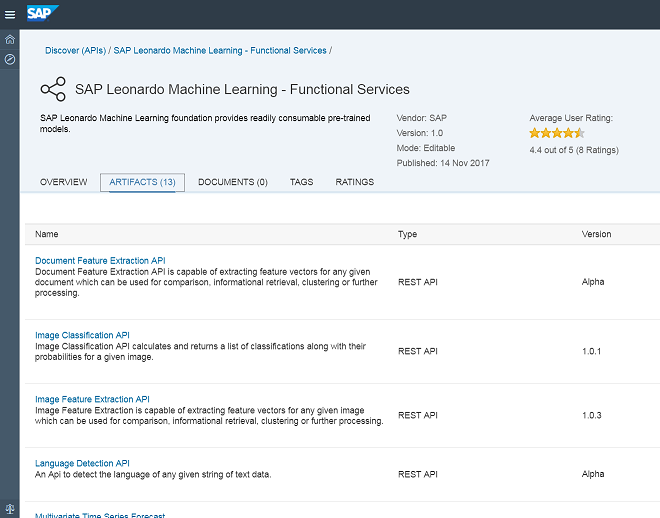Screen dimensions: 660x518
Task: Open the Discover (APIs) breadcrumb link
Action: point(75,50)
